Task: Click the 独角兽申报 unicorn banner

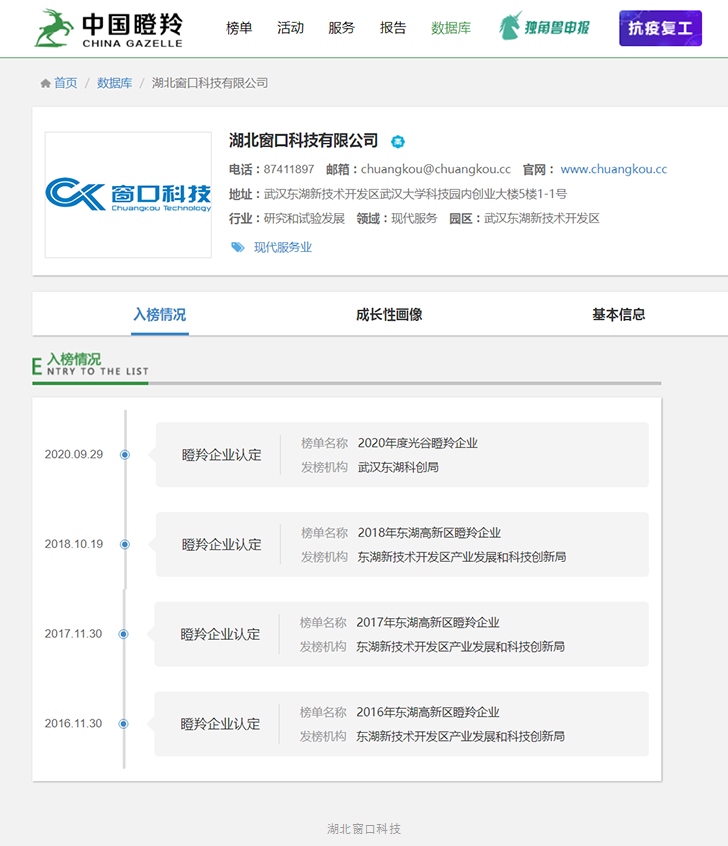Action: [544, 26]
